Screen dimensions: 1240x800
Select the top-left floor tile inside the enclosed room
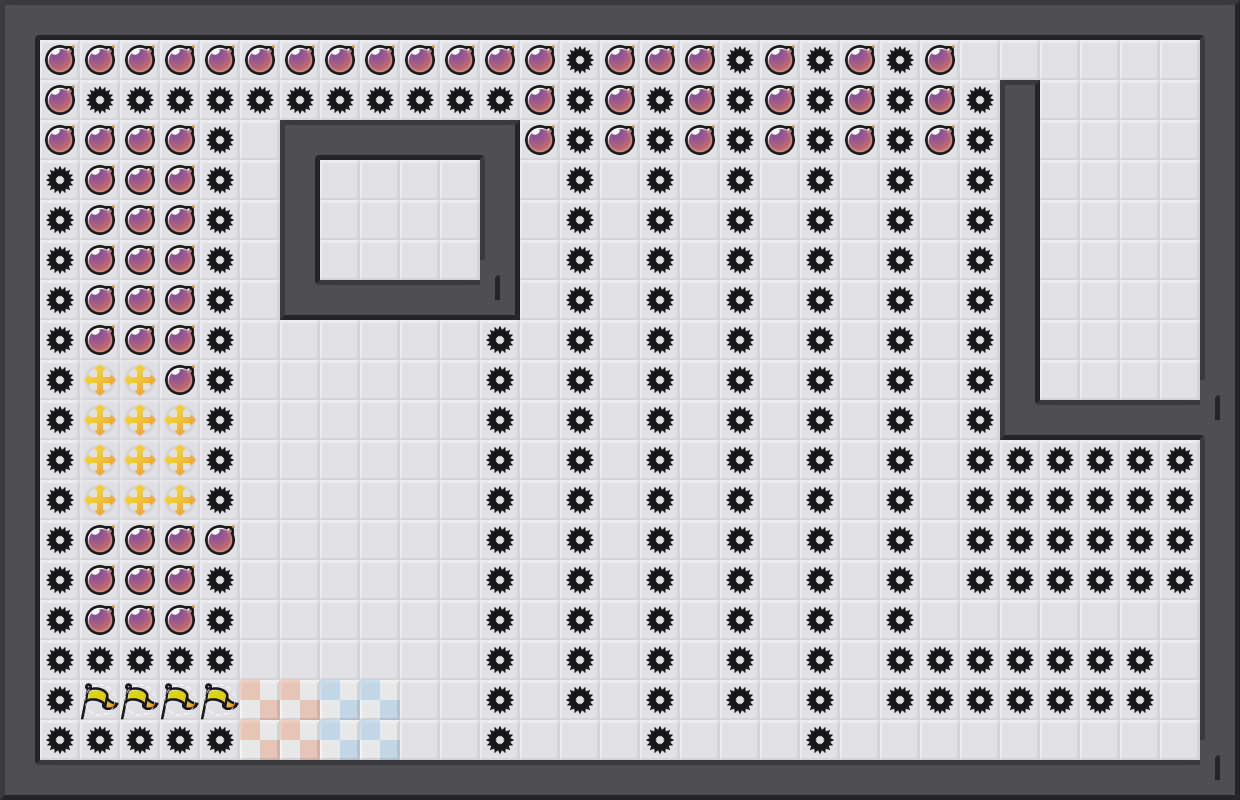(x=340, y=180)
